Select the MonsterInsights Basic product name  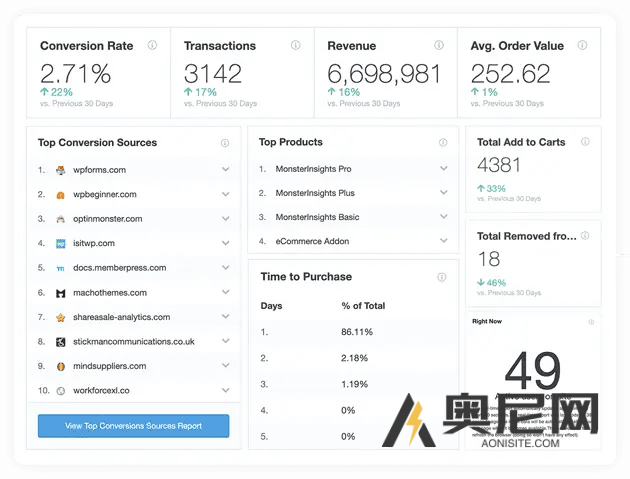(x=317, y=217)
